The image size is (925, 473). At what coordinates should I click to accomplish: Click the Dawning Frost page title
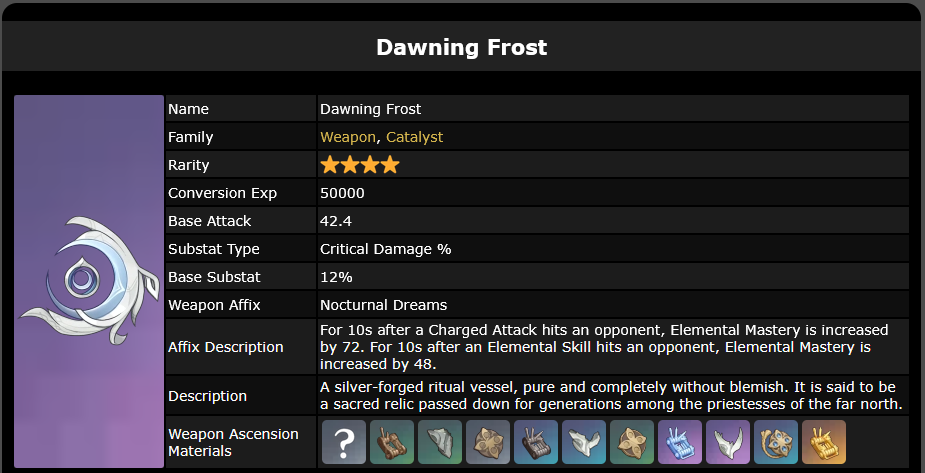tap(461, 47)
